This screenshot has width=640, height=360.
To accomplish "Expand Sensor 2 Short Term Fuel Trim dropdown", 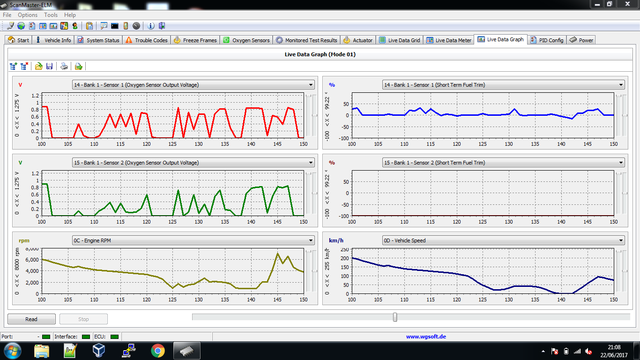I will point(621,162).
